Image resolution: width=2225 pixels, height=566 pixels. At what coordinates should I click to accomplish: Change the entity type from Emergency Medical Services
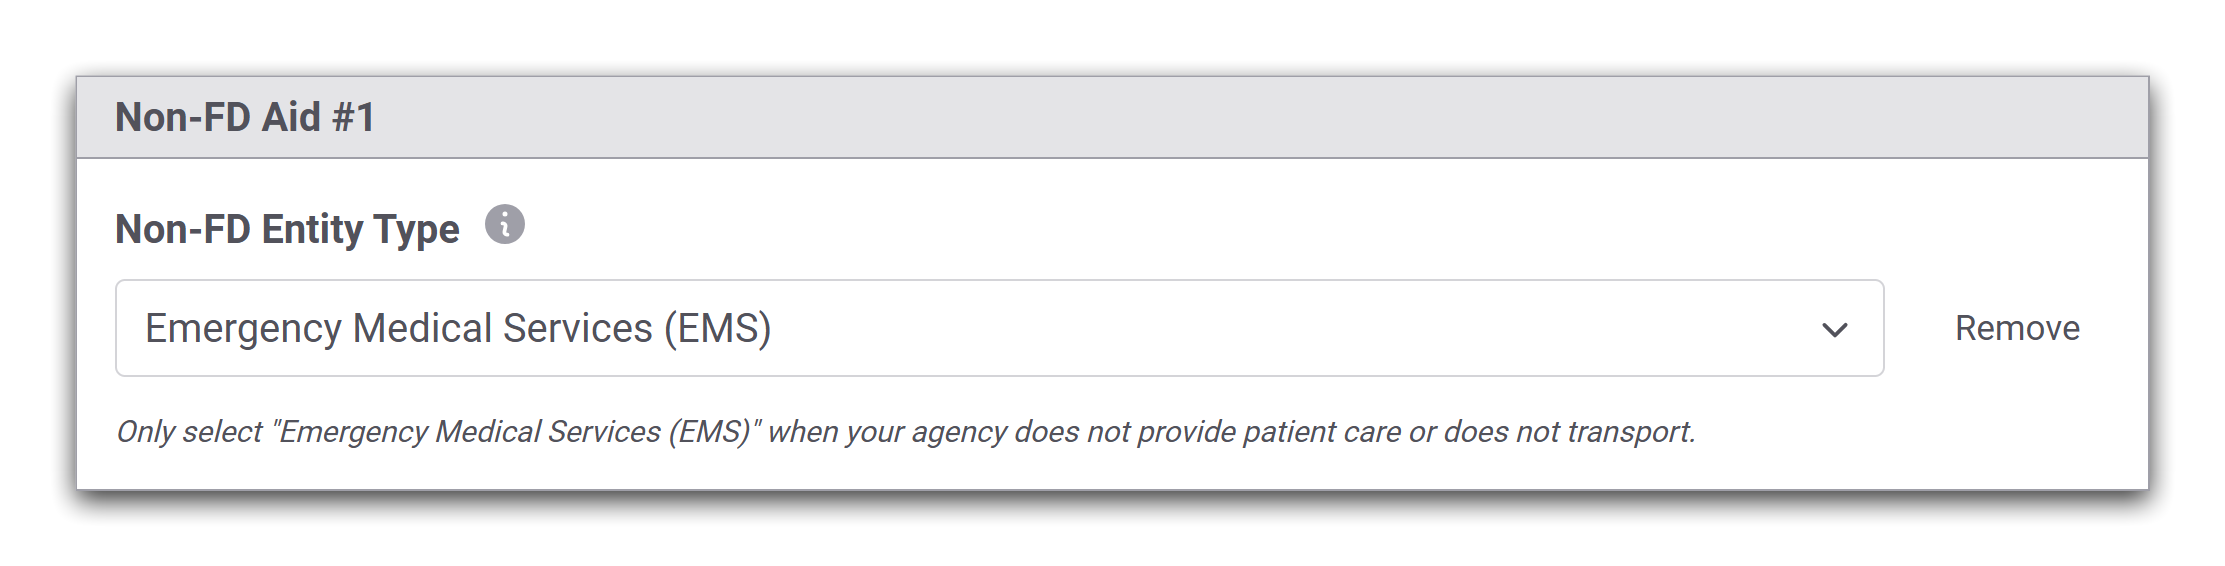tap(998, 329)
